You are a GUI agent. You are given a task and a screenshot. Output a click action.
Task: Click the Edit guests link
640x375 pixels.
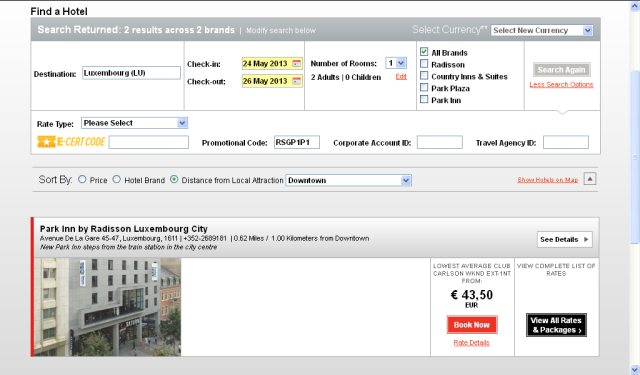click(x=401, y=76)
